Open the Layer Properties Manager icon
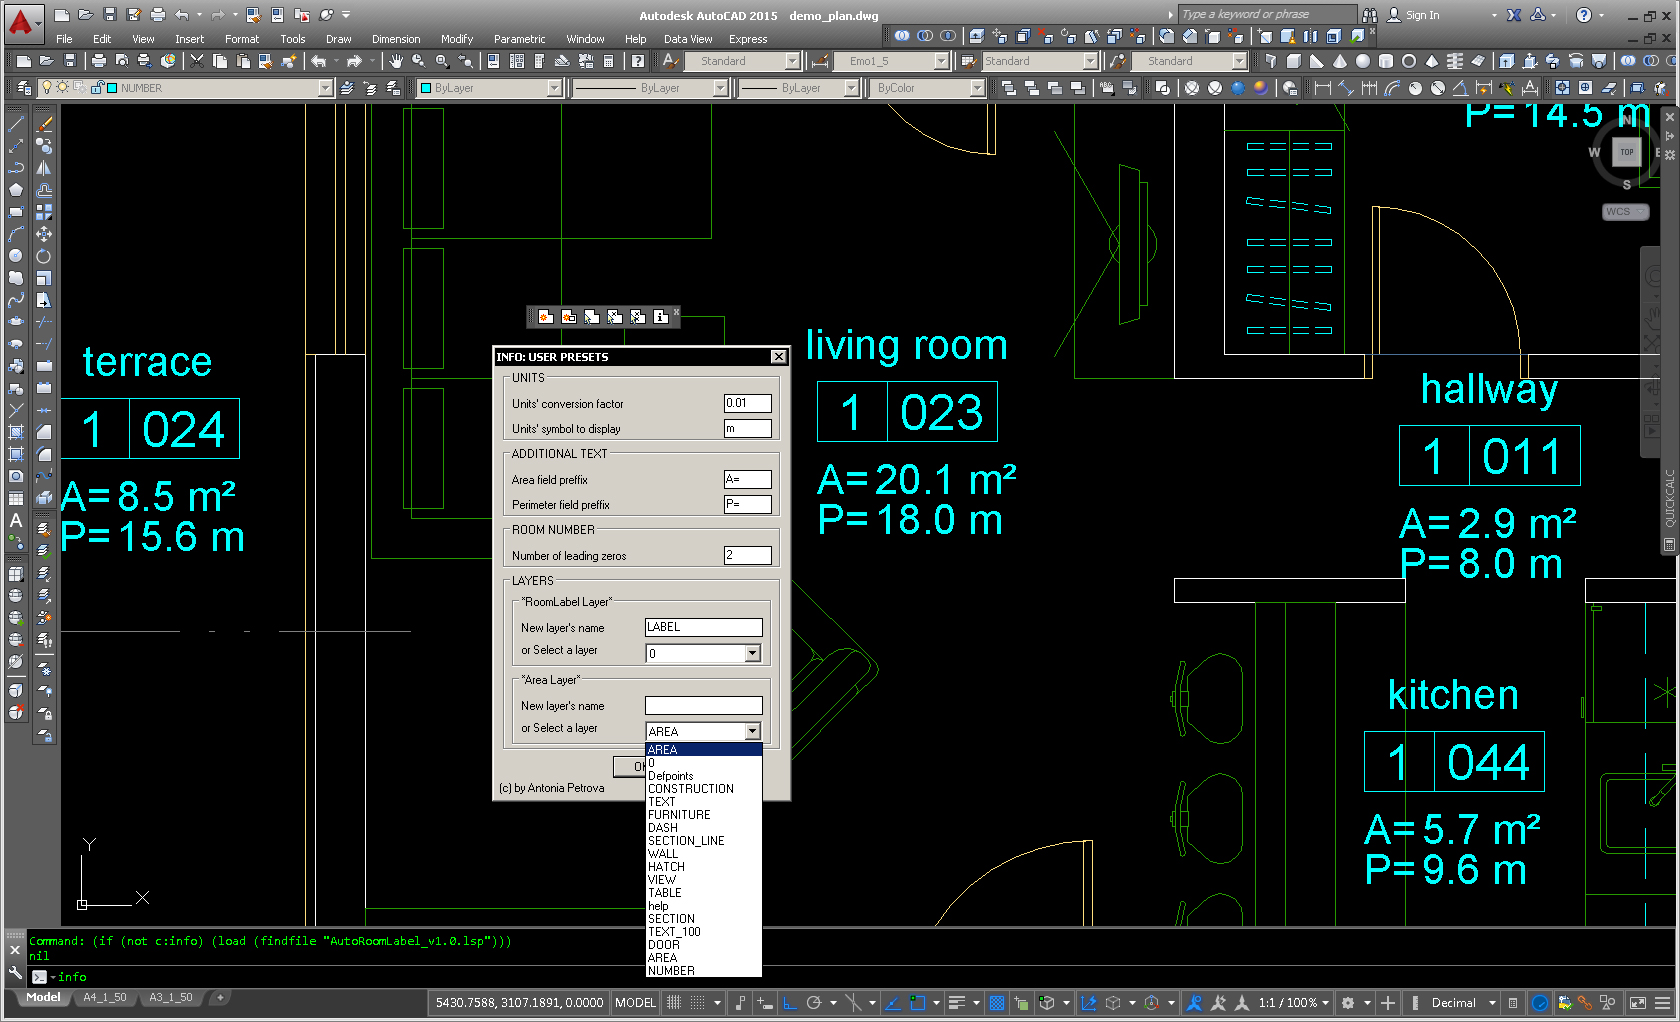This screenshot has height=1022, width=1680. click(x=24, y=88)
